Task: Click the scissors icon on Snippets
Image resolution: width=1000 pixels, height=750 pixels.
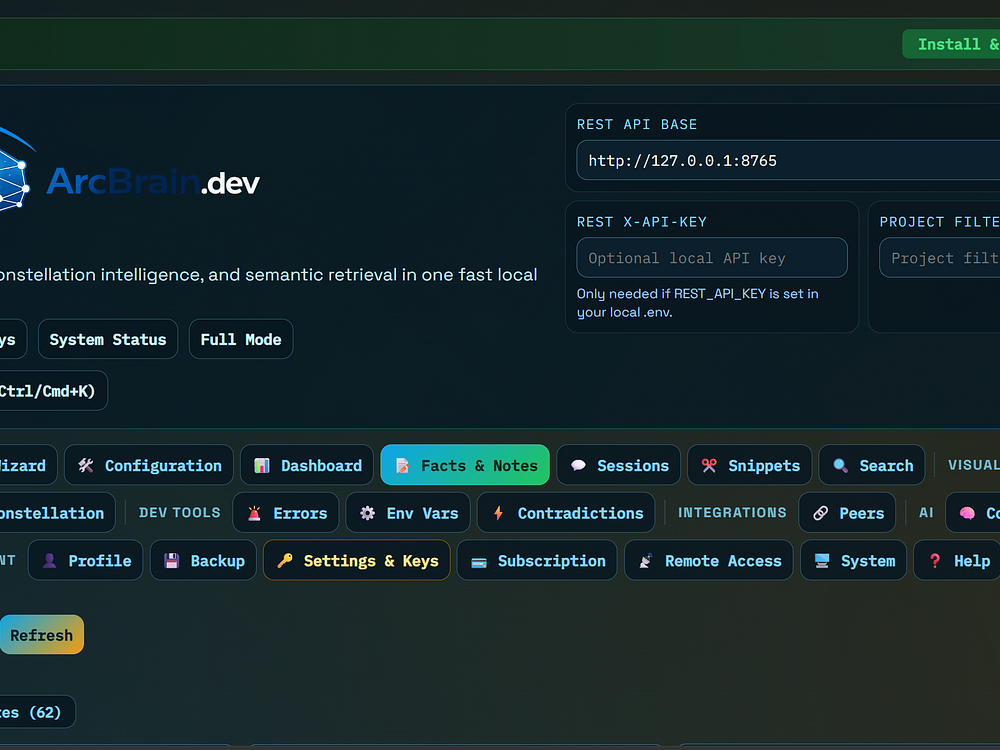Action: (709, 466)
